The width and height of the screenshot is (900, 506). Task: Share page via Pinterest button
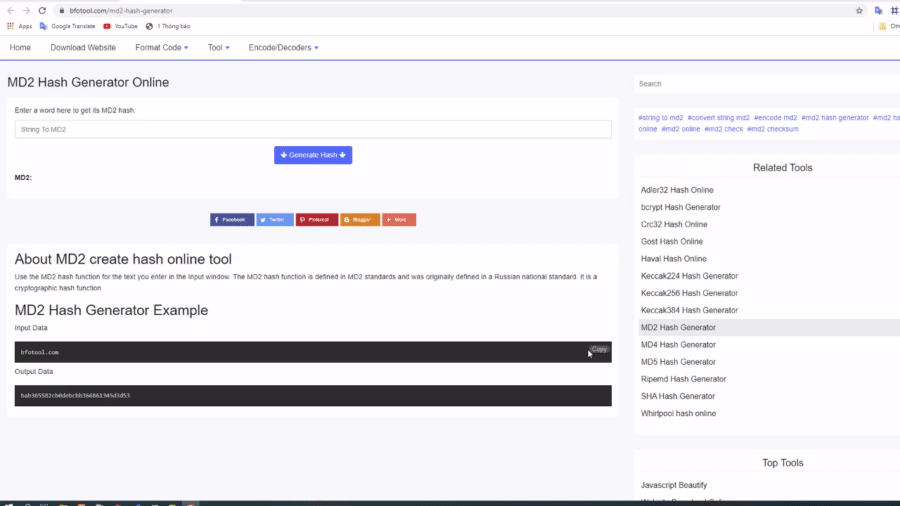click(317, 219)
